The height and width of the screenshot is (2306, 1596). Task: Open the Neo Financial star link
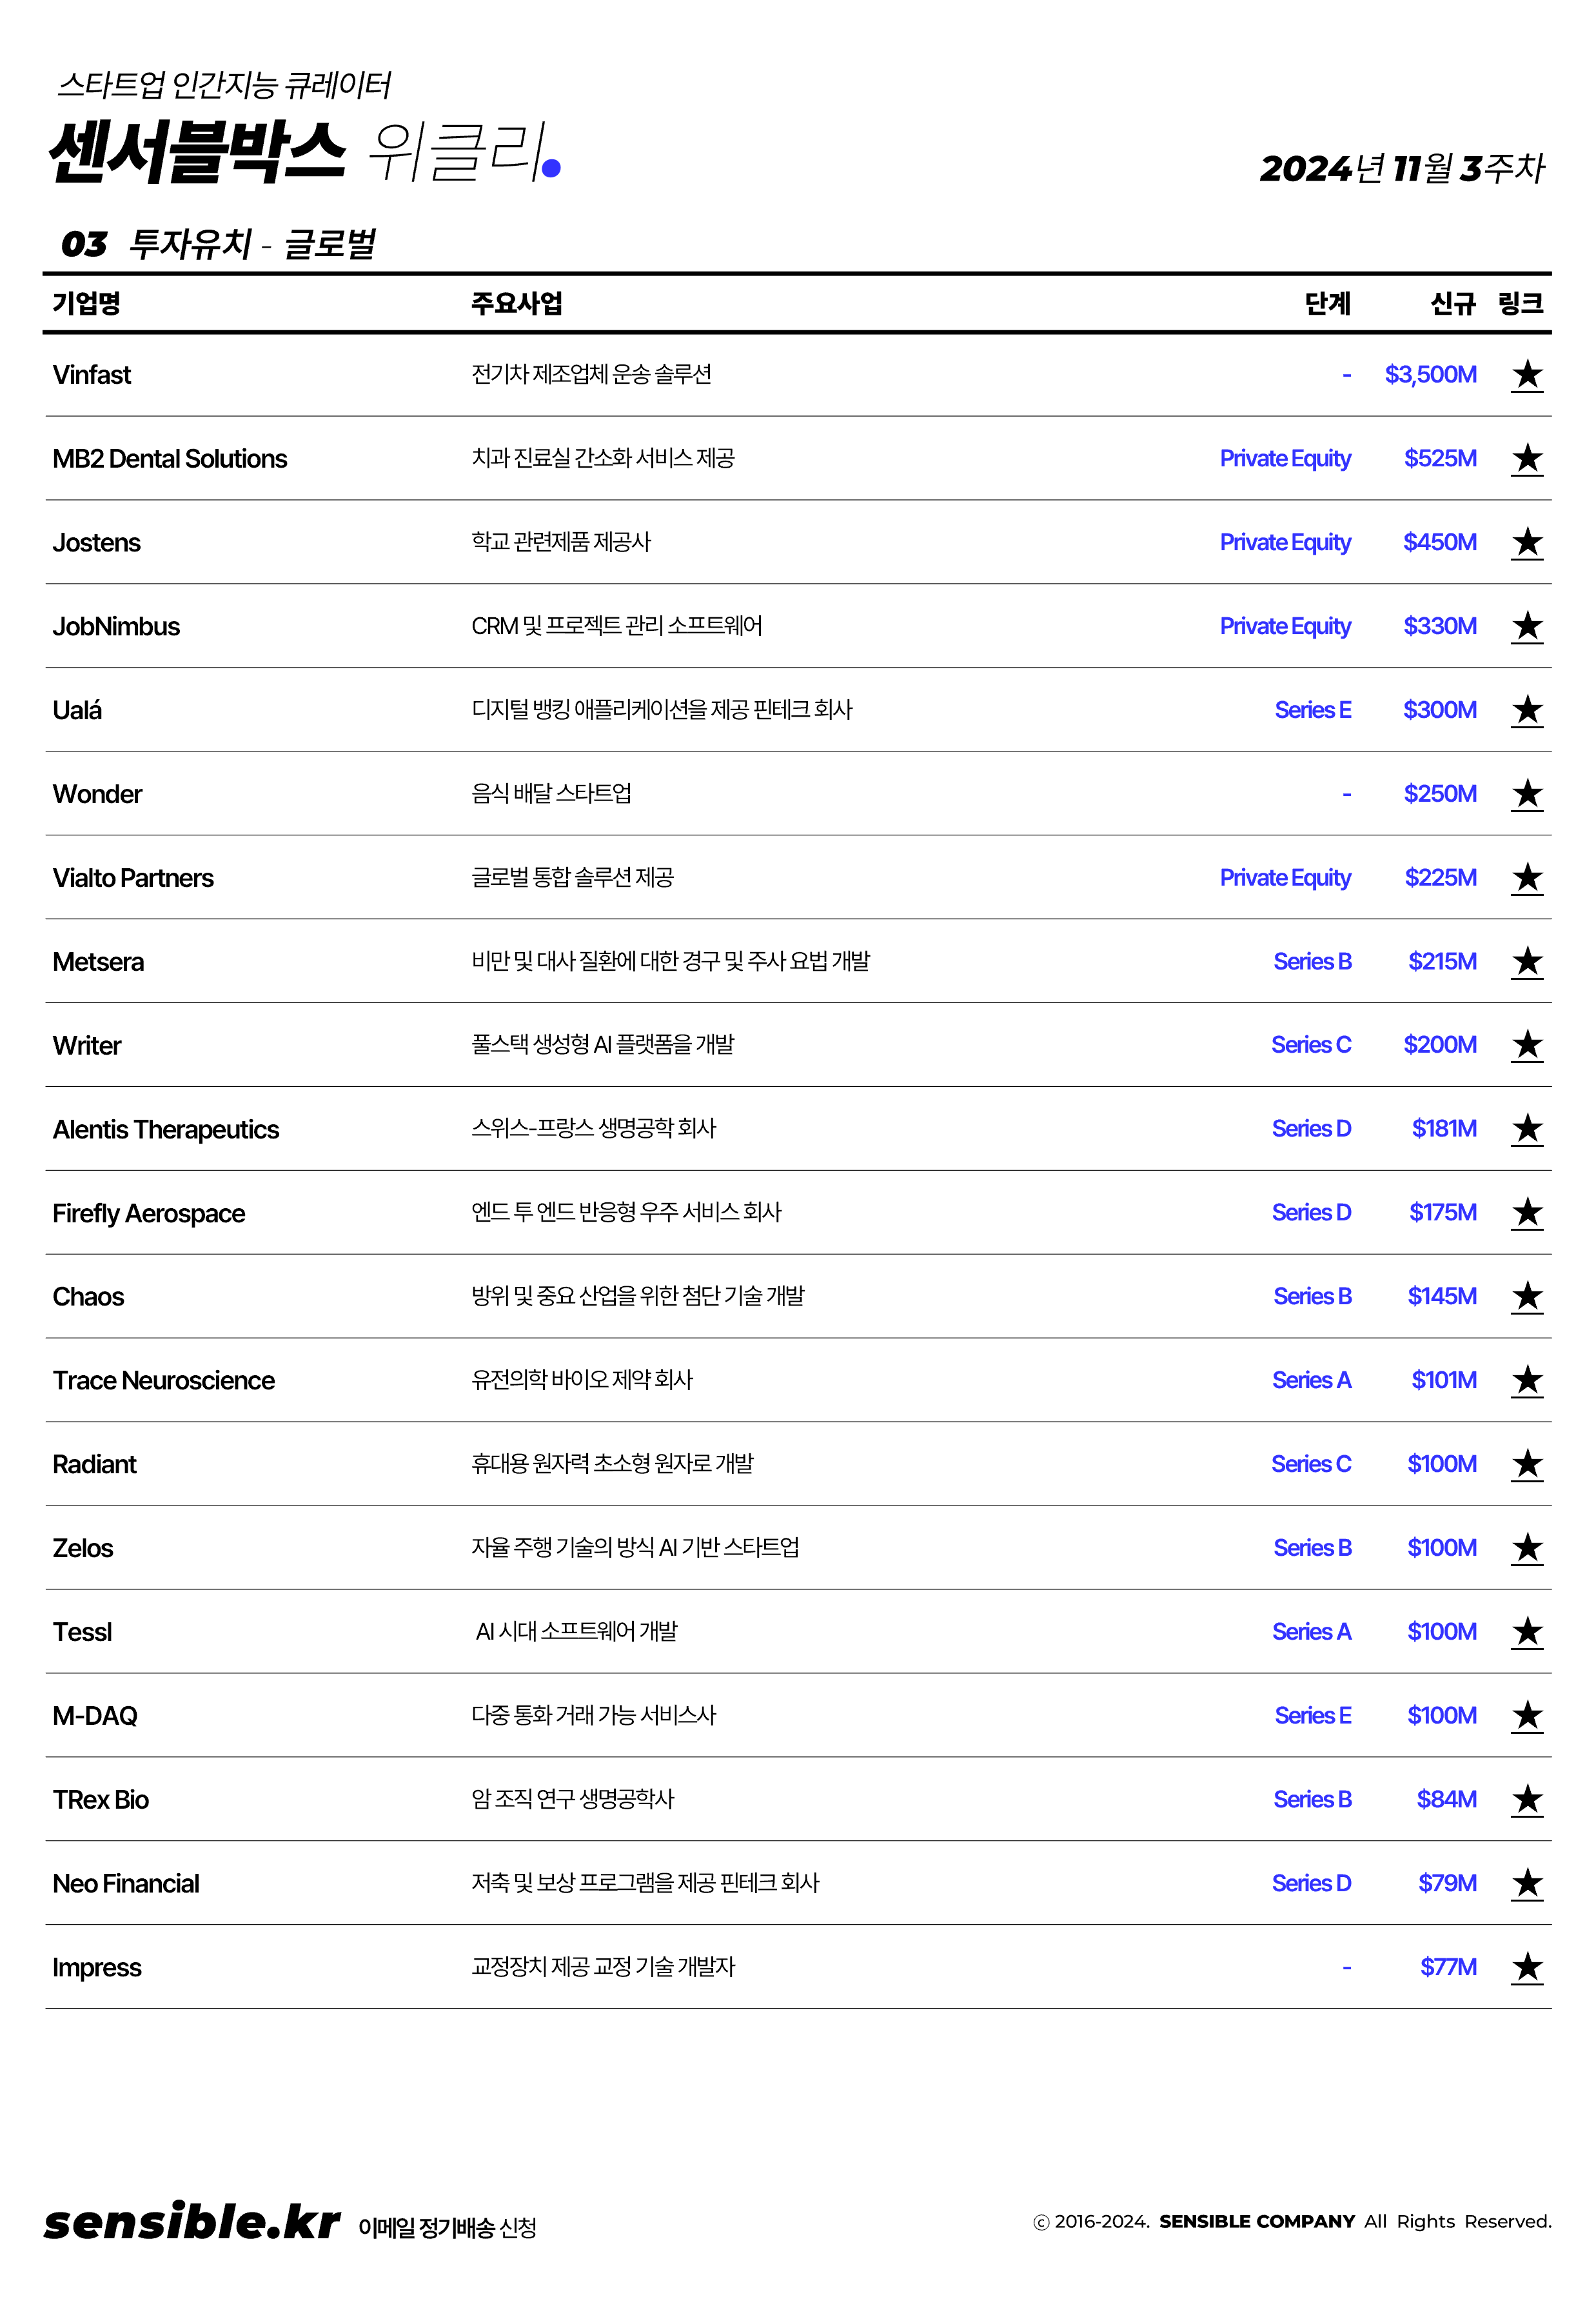(x=1526, y=1884)
